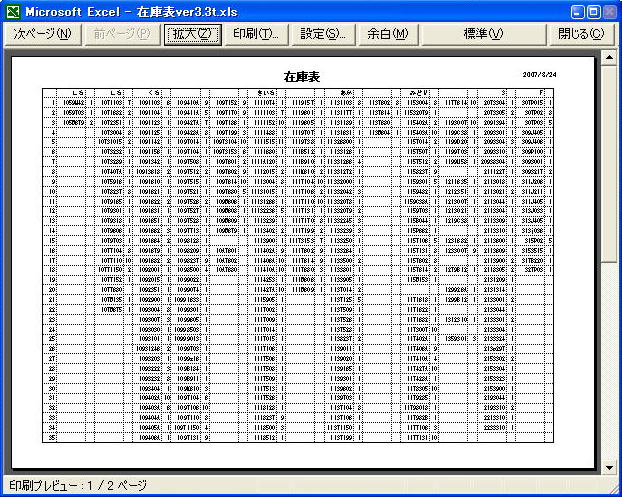The height and width of the screenshot is (497, 622).
Task: Maximize the Excel preview window
Action: (594, 12)
